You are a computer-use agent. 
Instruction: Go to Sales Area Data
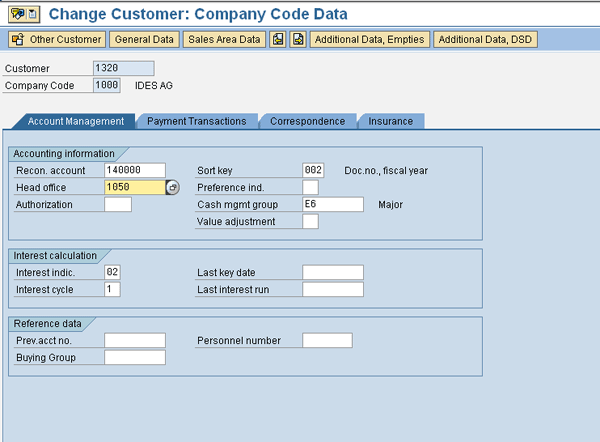(x=223, y=40)
